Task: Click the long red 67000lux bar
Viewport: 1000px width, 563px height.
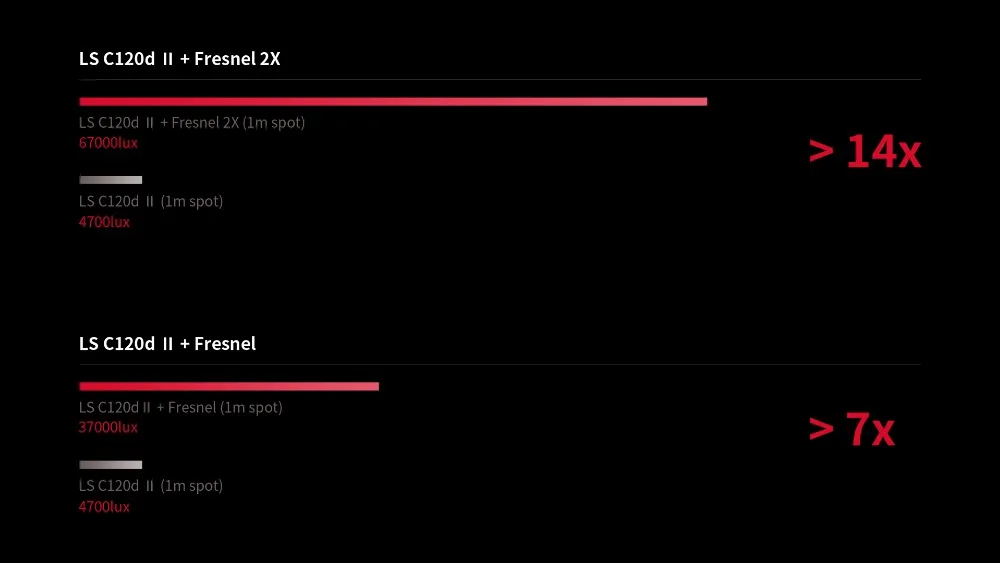Action: 393,101
